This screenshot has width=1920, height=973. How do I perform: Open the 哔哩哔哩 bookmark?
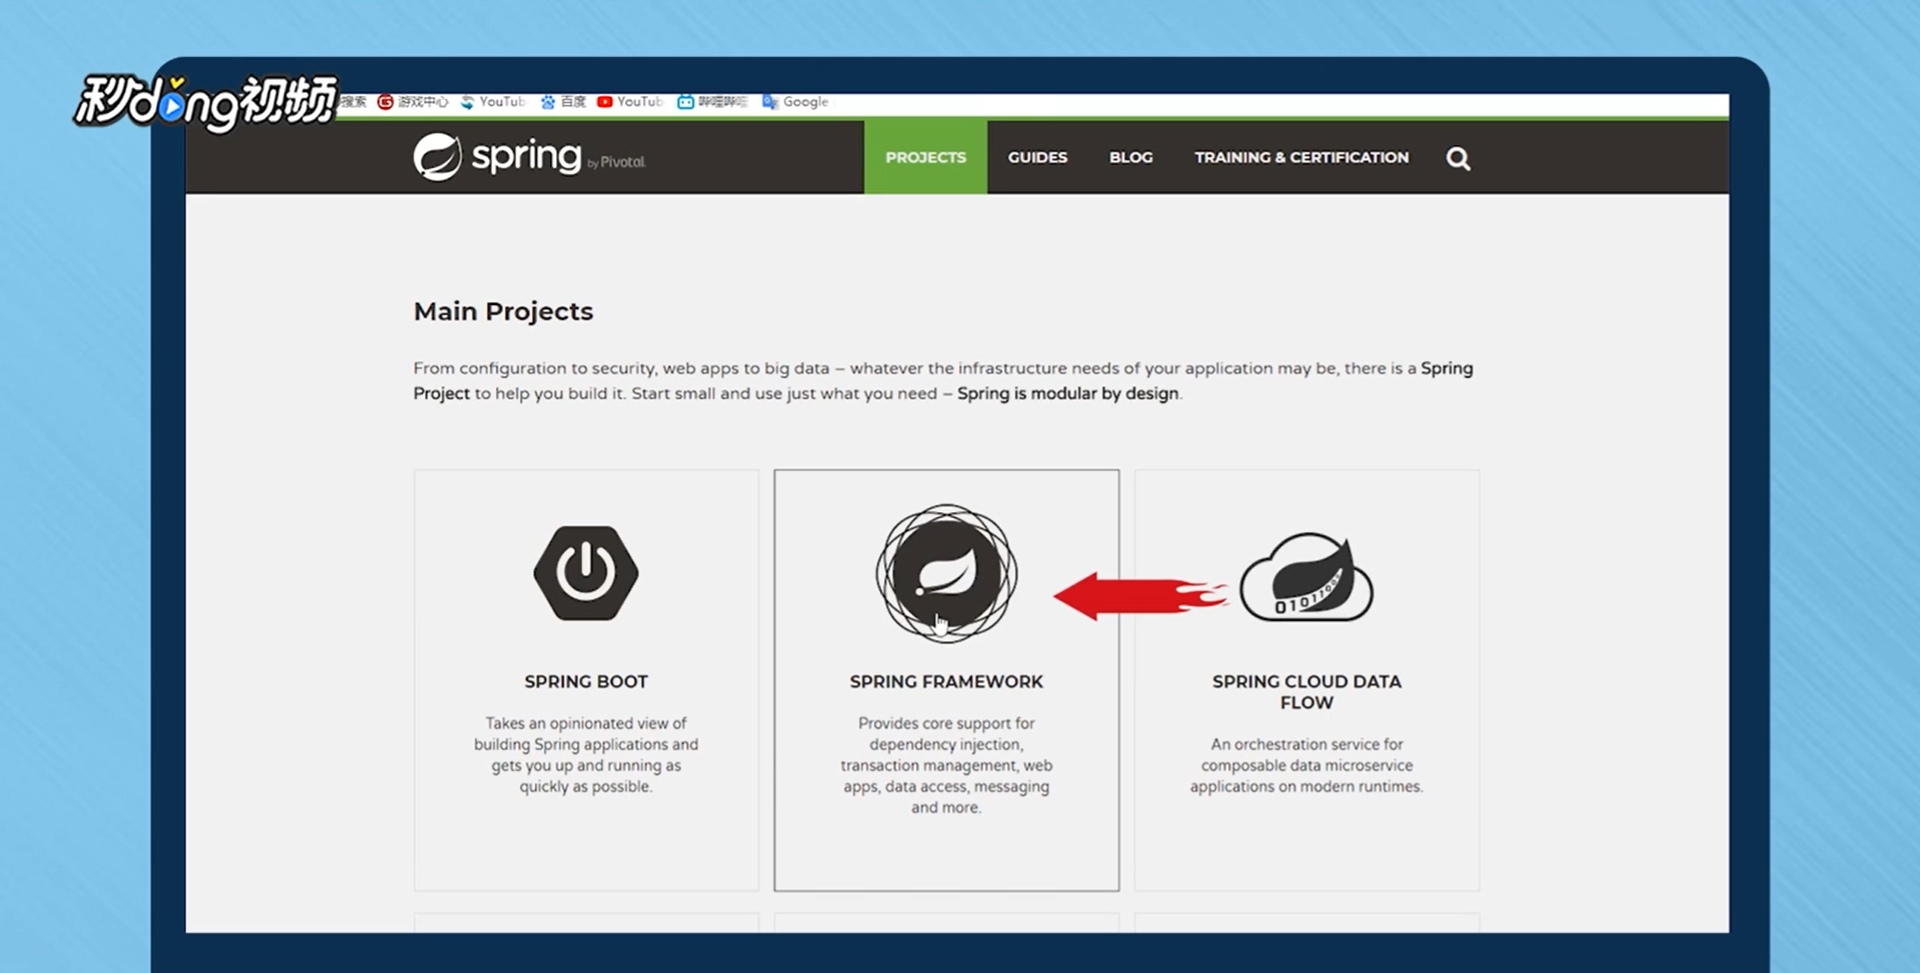pyautogui.click(x=712, y=102)
